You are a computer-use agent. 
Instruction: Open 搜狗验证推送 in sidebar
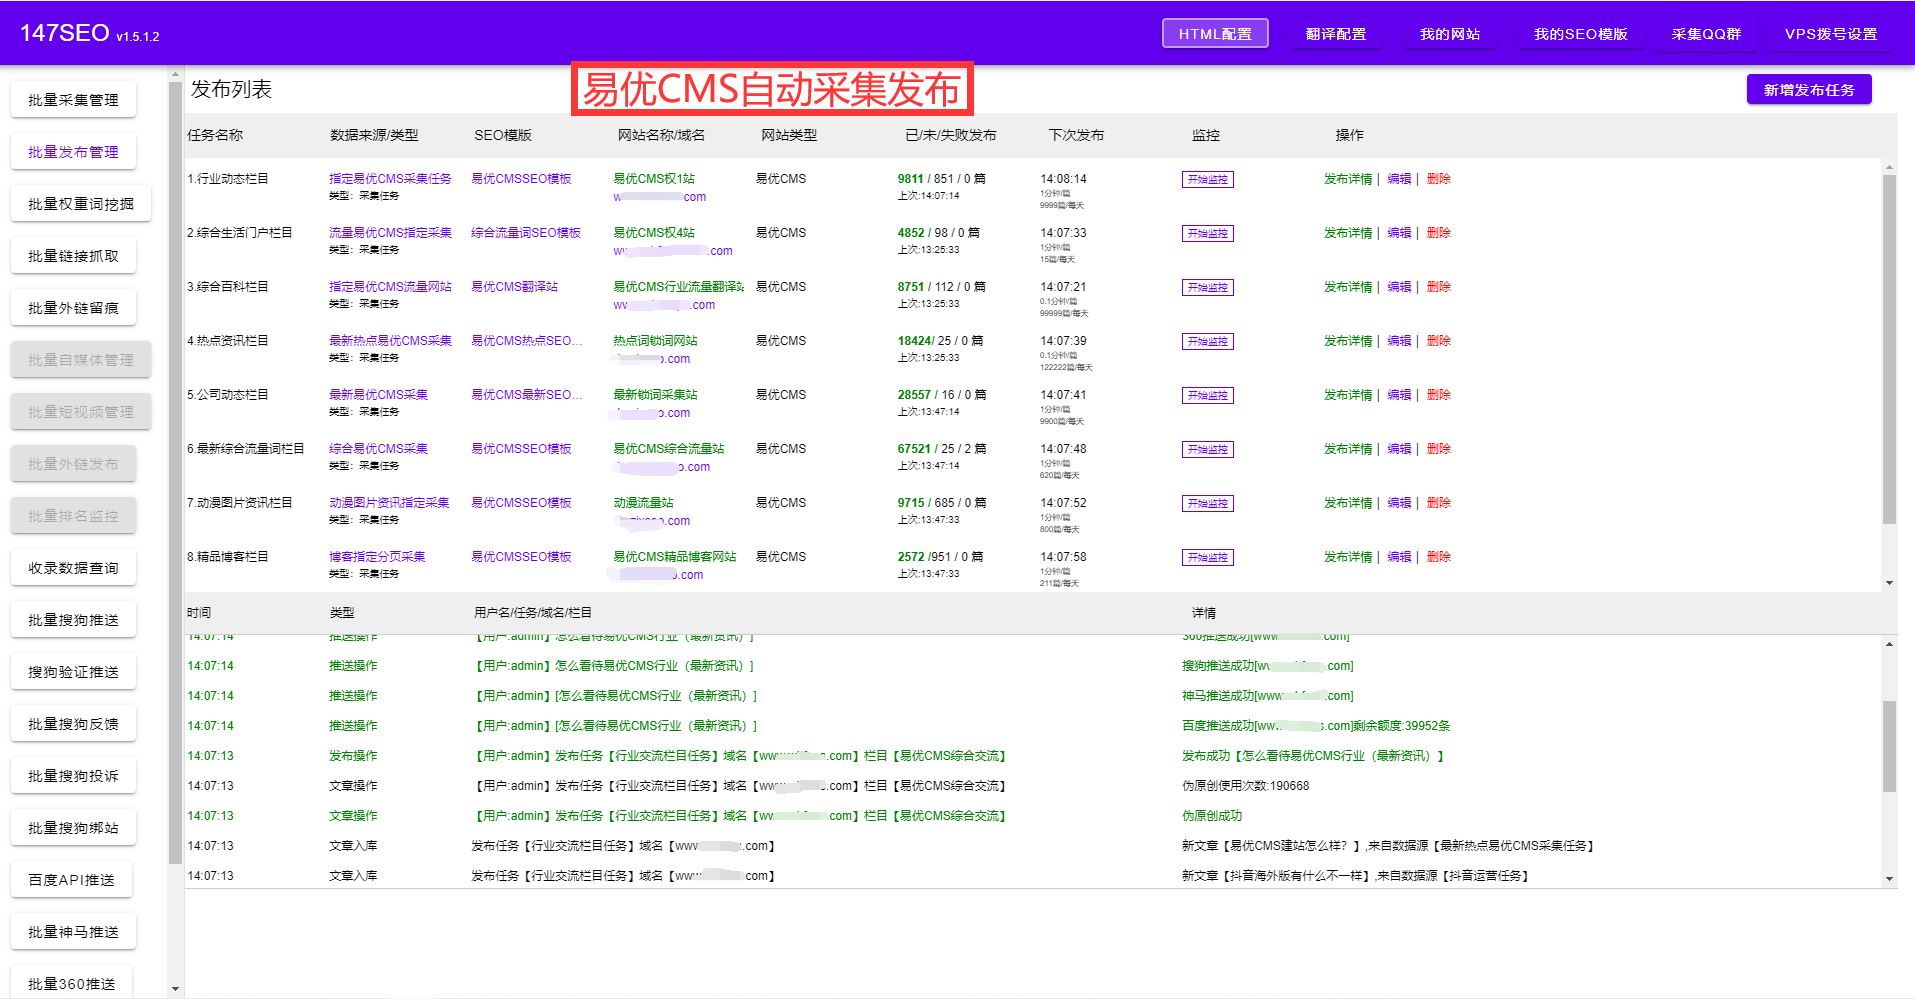tap(73, 672)
